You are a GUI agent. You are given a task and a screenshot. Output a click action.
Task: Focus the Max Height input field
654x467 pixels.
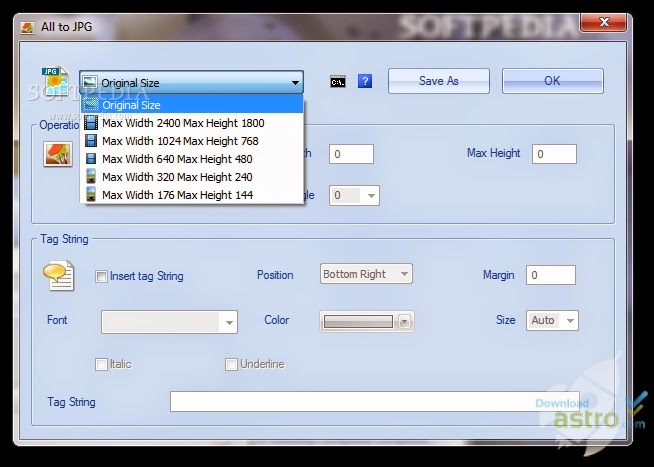coord(554,154)
